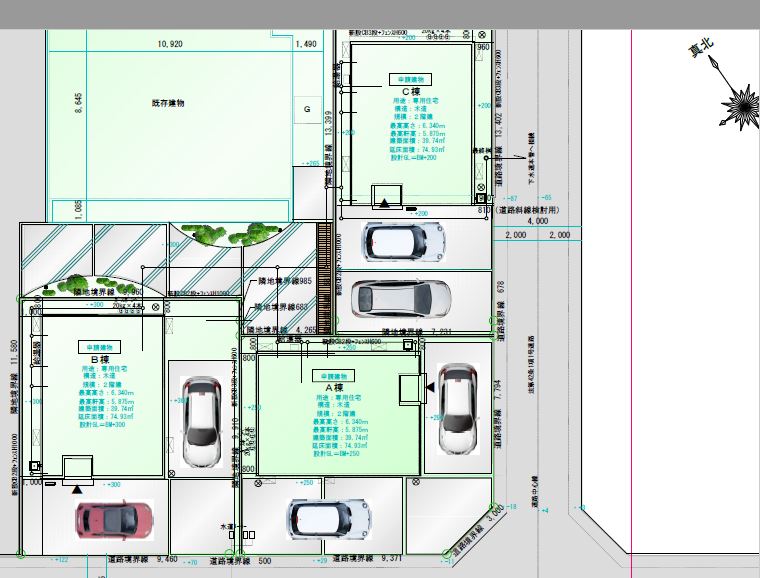Image resolution: width=761 pixels, height=578 pixels.
Task: Click the 8,645 vertical dimension
Action: click(x=79, y=103)
